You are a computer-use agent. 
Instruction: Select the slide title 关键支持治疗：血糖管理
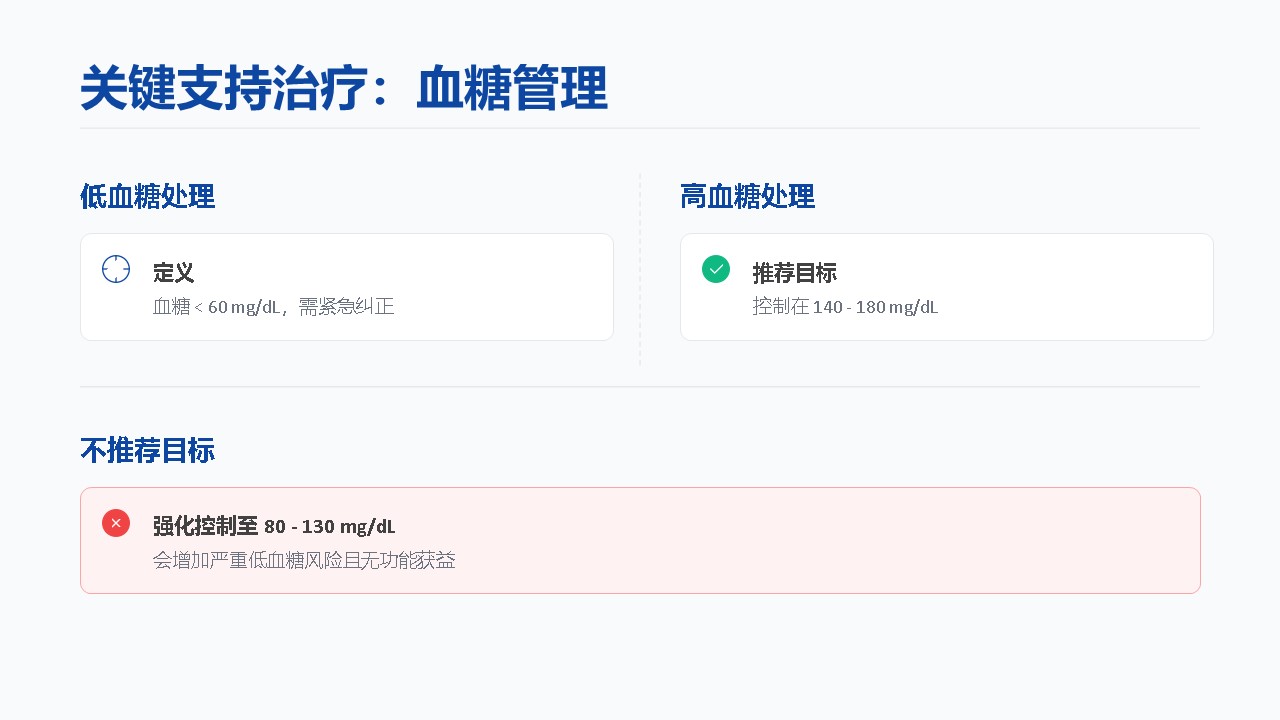coord(344,89)
